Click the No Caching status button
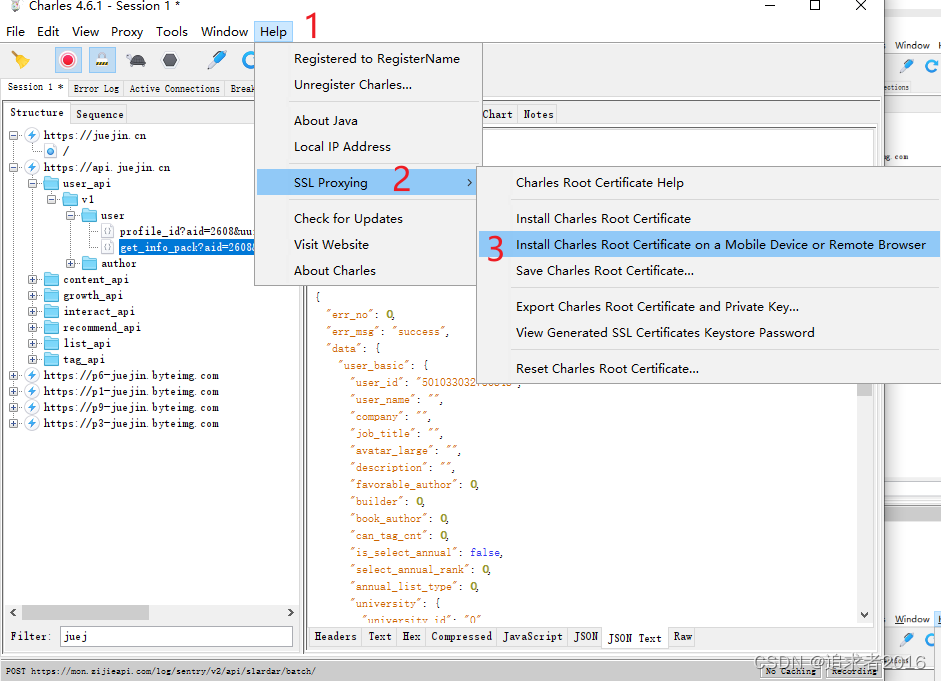 coord(790,671)
